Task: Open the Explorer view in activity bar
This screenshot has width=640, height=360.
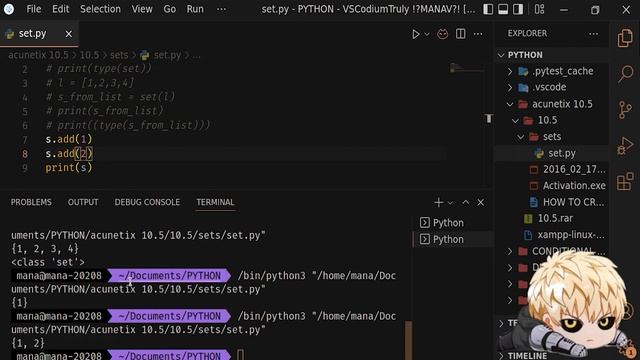Action: 625,38
